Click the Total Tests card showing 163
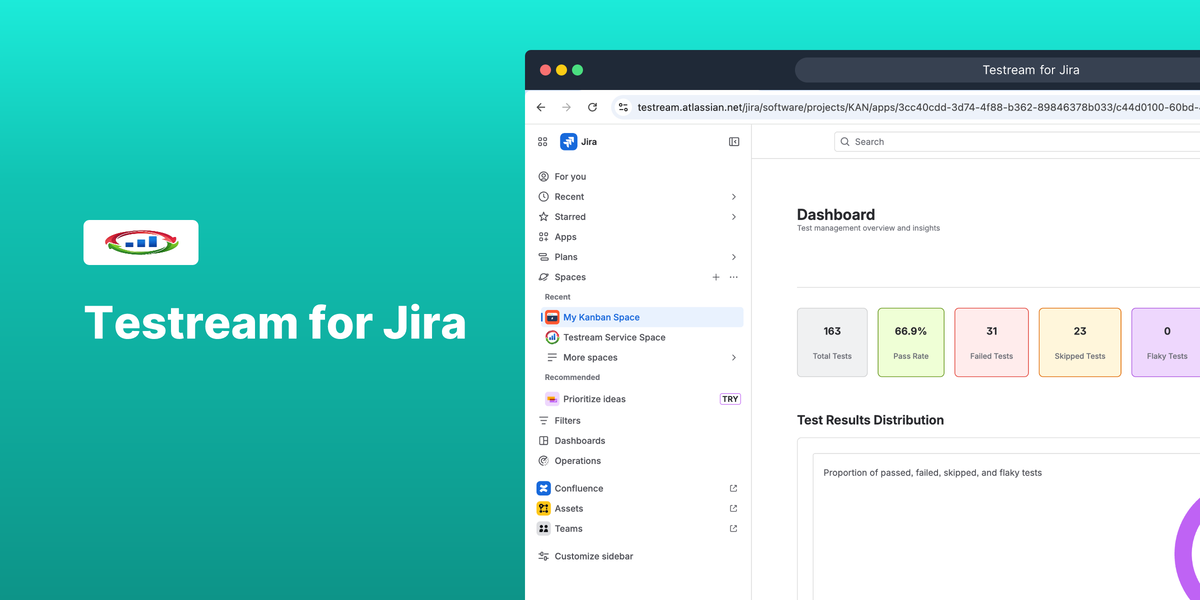 (832, 342)
